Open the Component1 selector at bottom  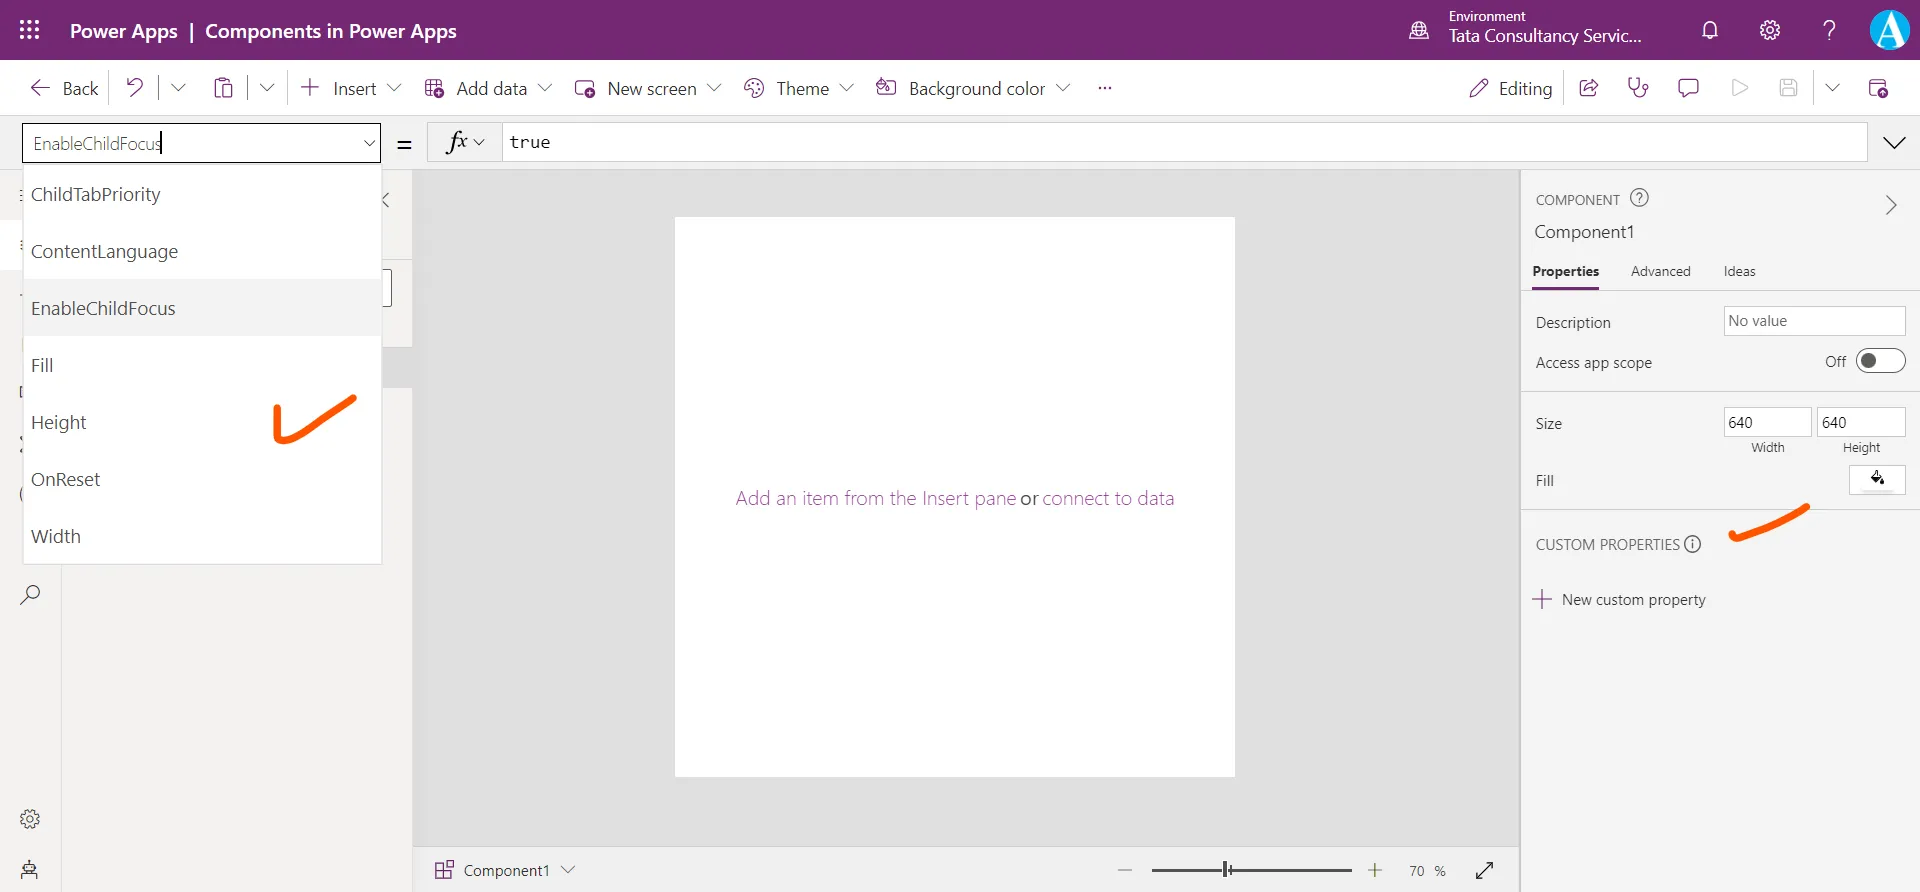tap(505, 870)
